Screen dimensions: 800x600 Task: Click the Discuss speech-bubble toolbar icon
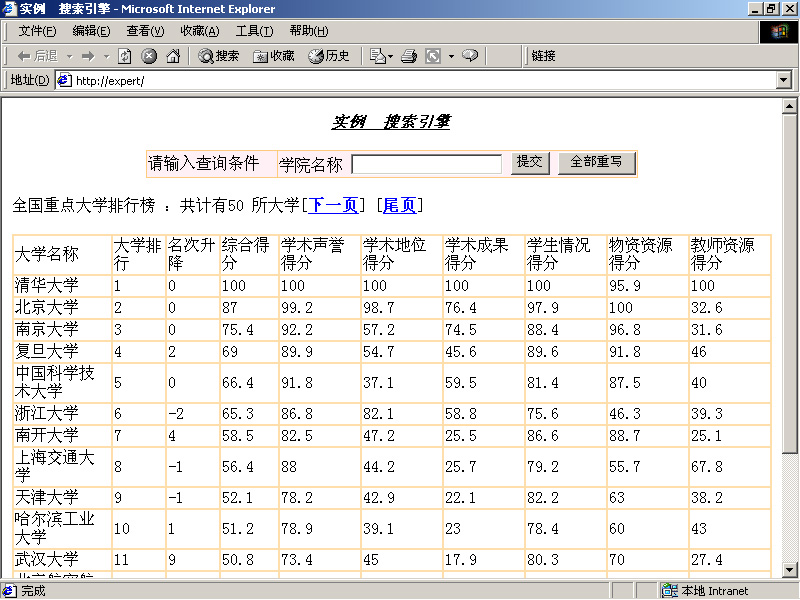click(x=470, y=55)
